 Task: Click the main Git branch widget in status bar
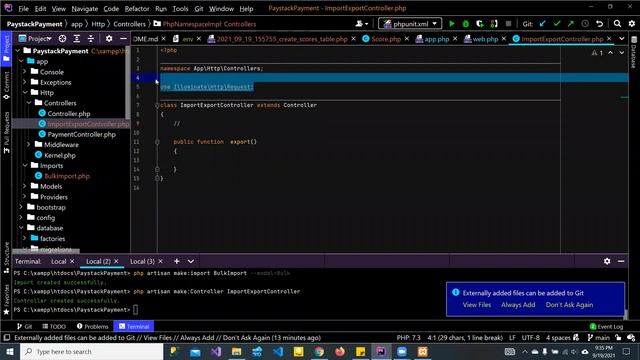point(598,338)
